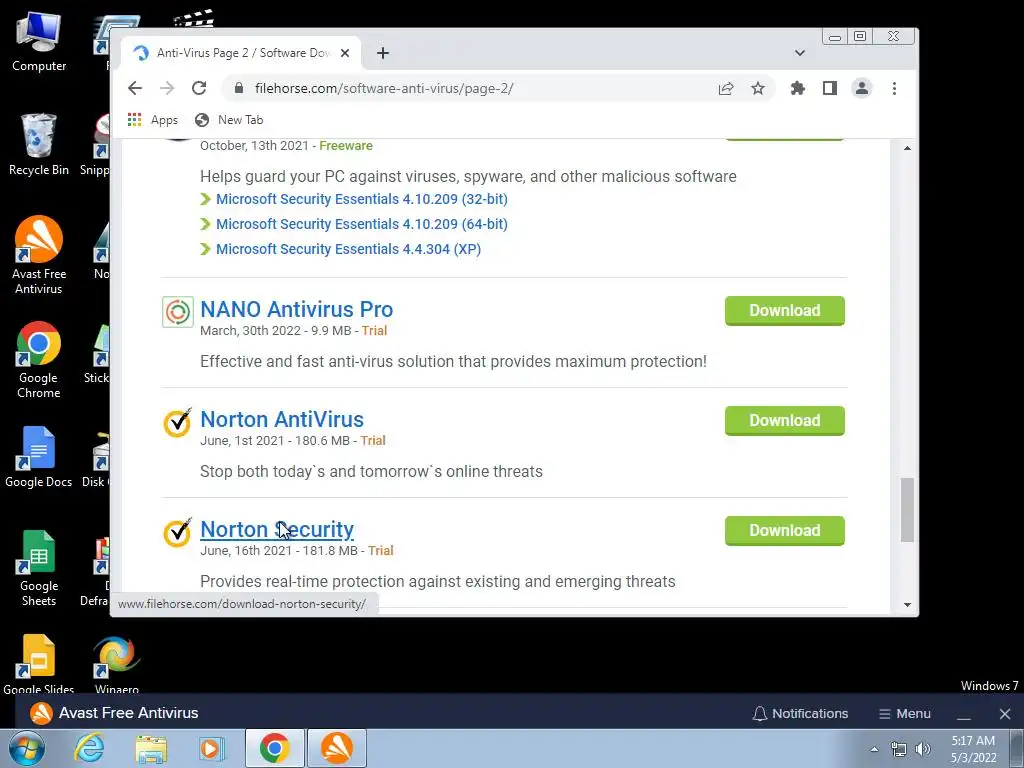Click the Trial label under NANO Antivirus Pro
This screenshot has width=1024, height=768.
coord(374,330)
